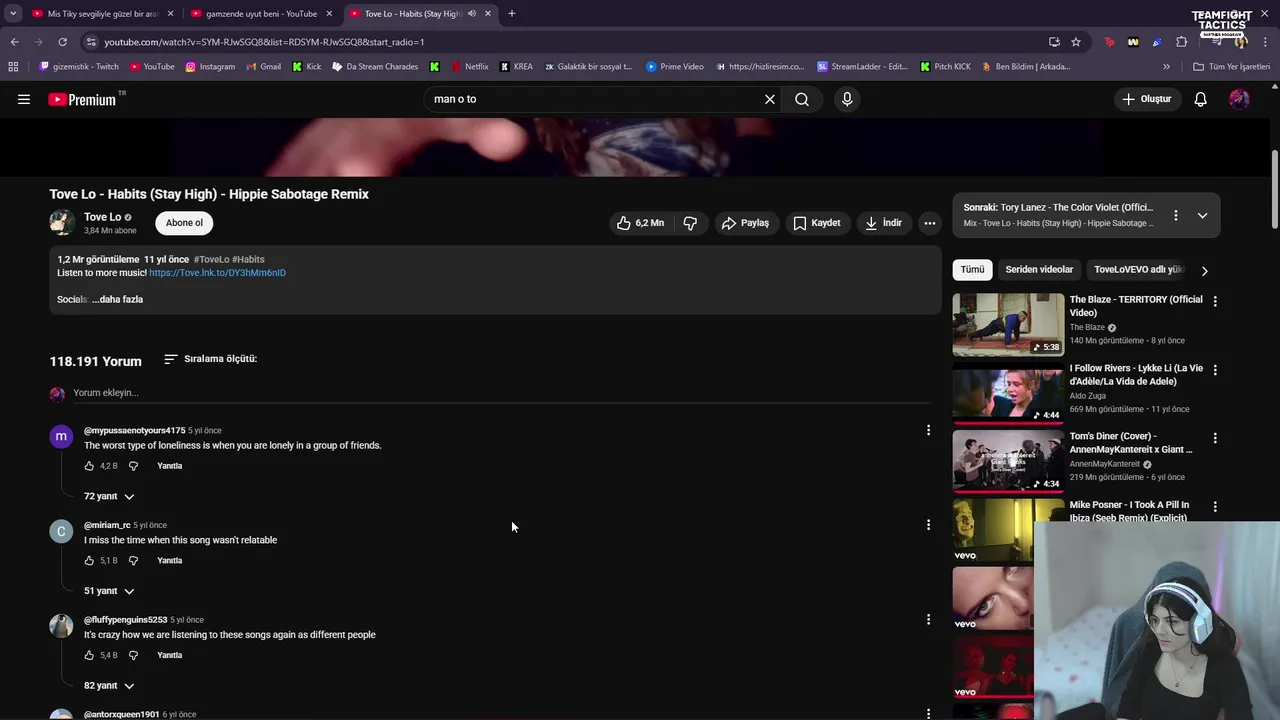Open menu for The Blaze - TERRITORY video

pyautogui.click(x=1215, y=301)
